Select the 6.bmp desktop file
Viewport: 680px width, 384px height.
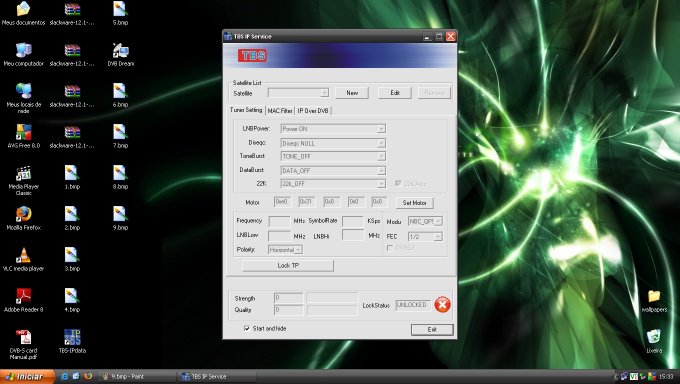[120, 95]
